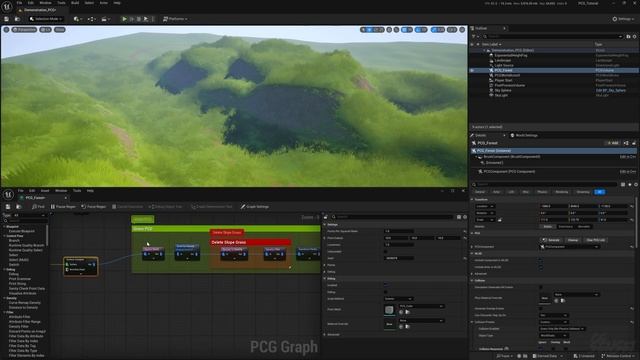The height and width of the screenshot is (360, 640).
Task: Open the viewport options hamburger icon
Action: click(x=6, y=30)
